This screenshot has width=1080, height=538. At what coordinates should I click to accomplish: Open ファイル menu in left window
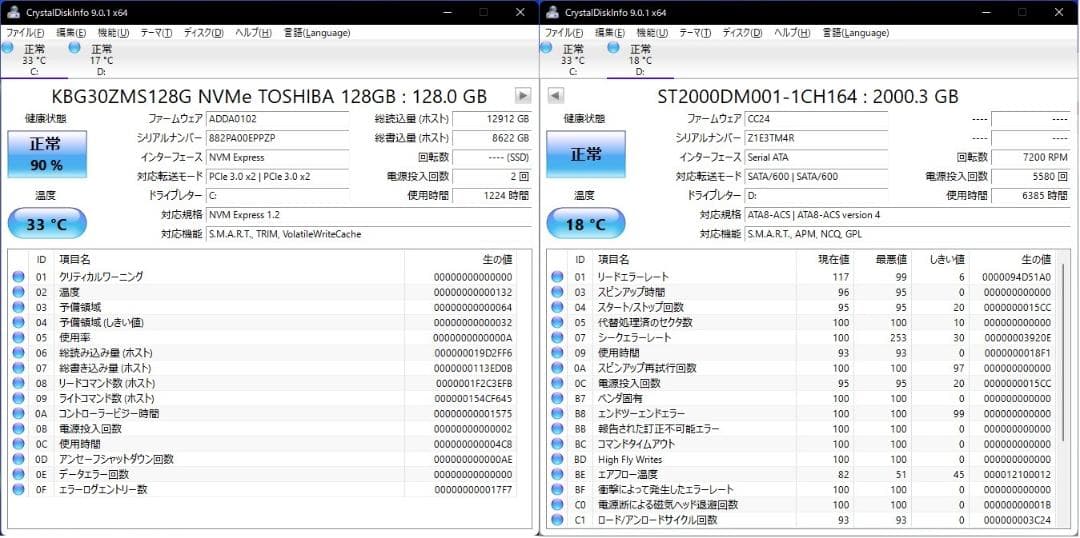tap(25, 32)
